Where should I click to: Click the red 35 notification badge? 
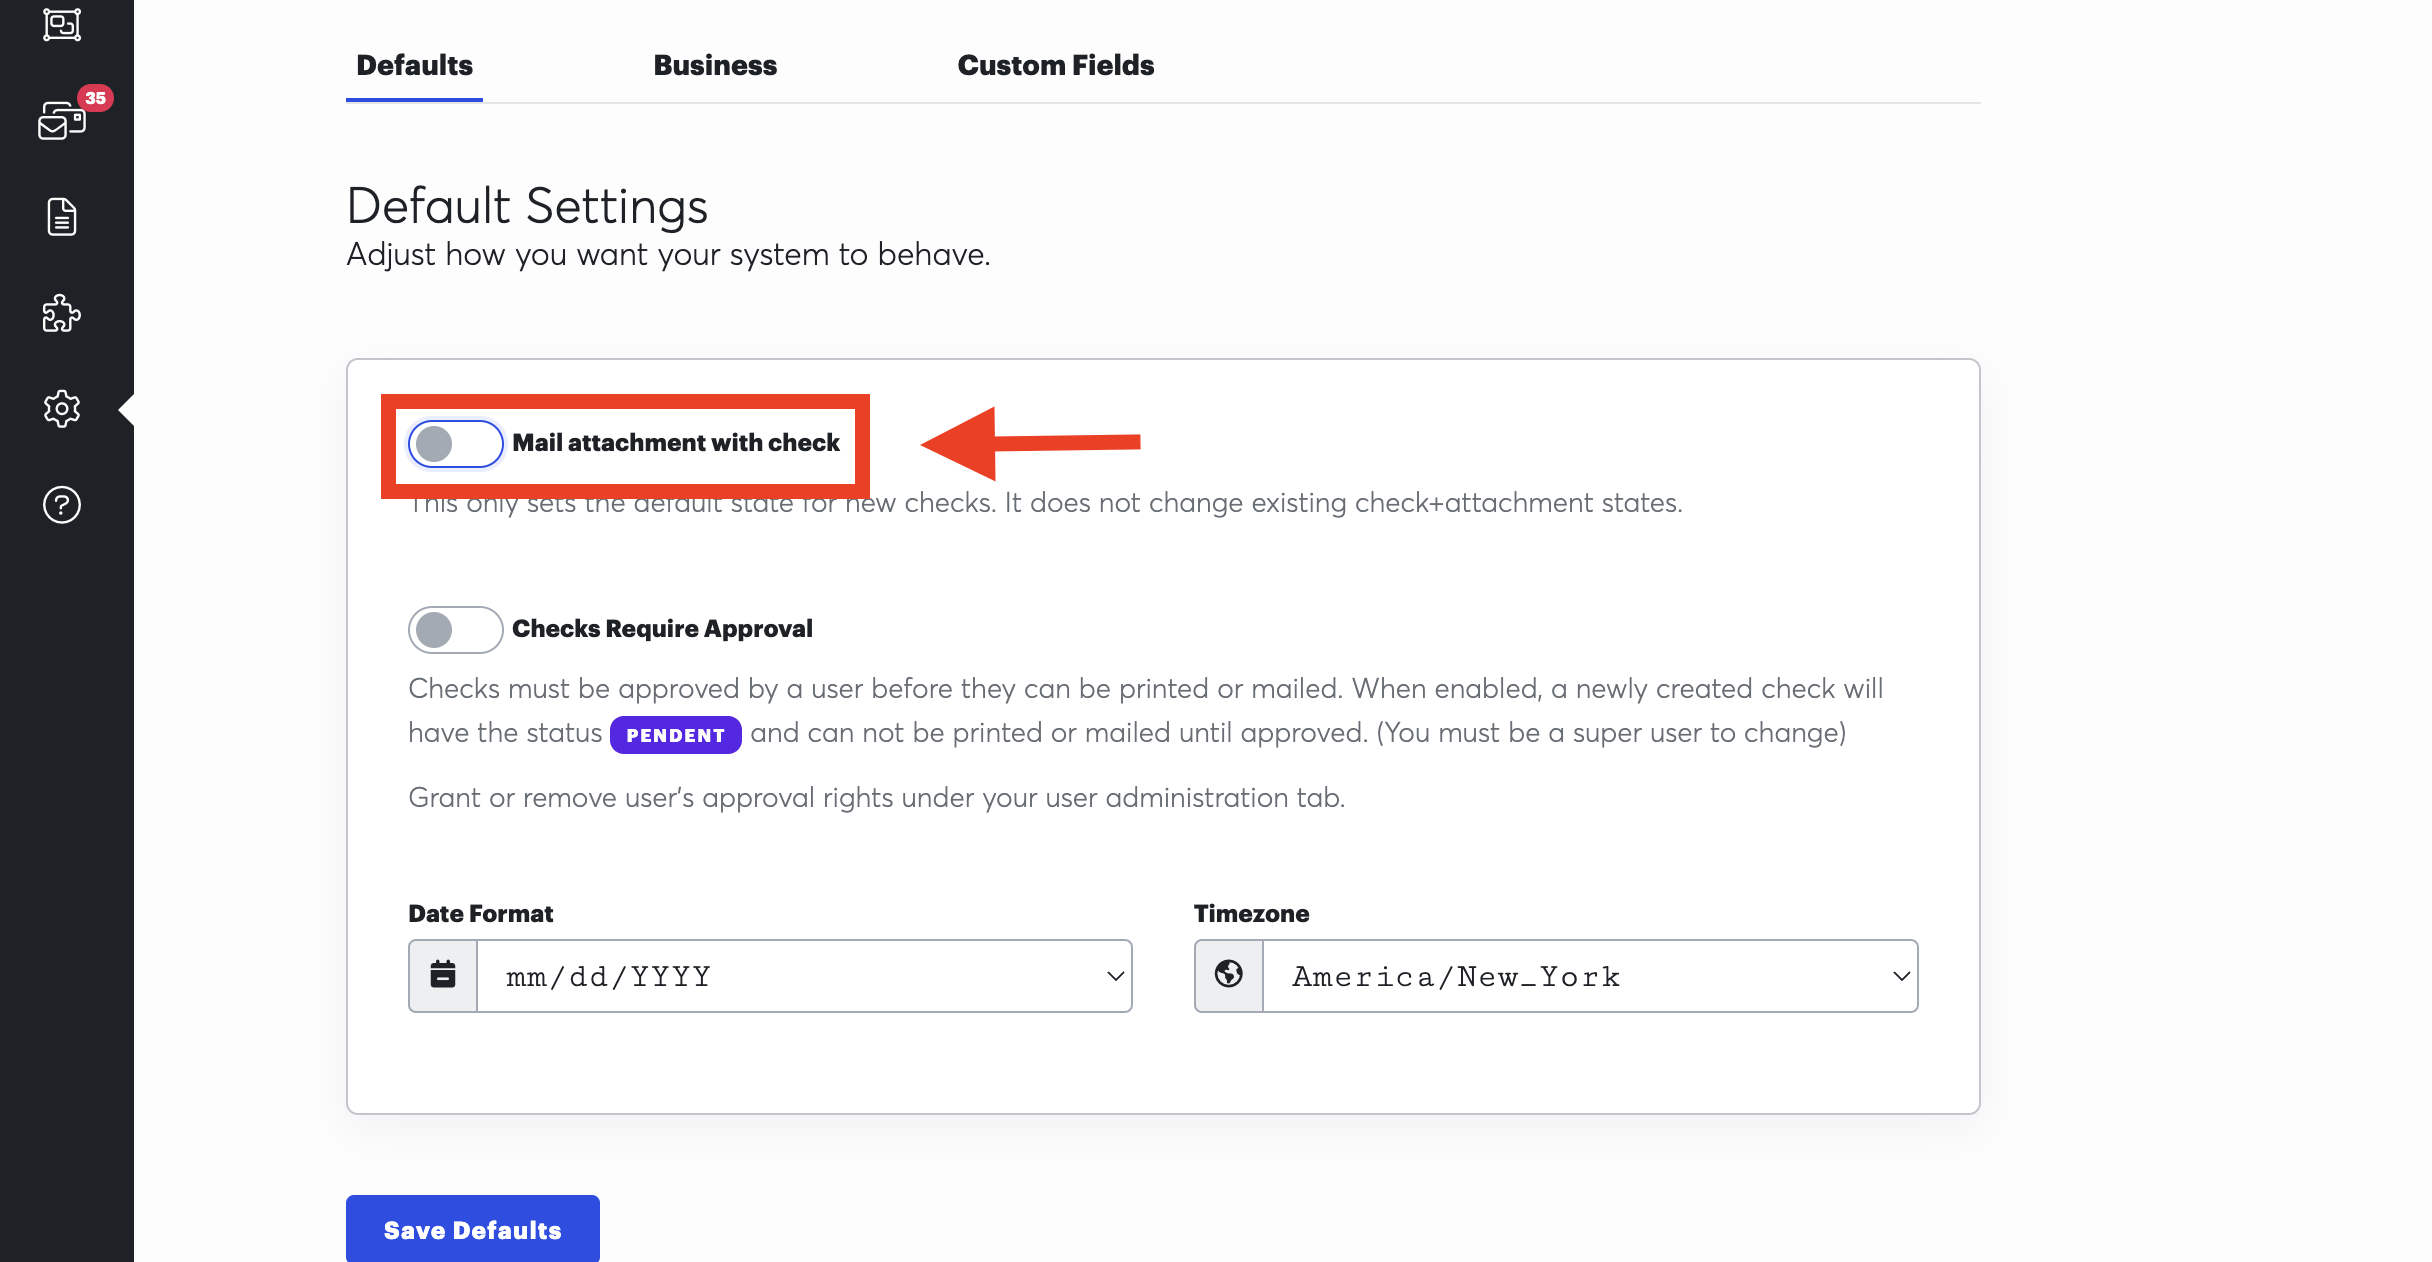pyautogui.click(x=95, y=97)
